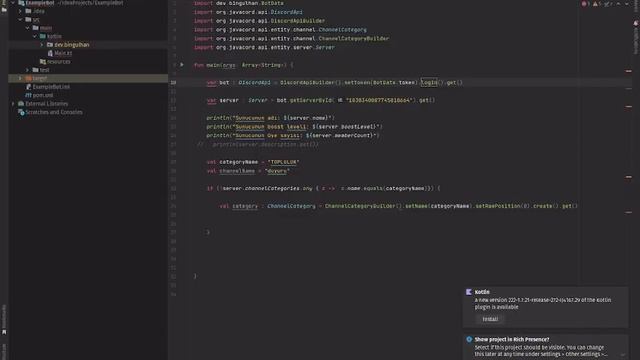
Task: Expand the Rich Presence notification chevron
Action: tap(622, 355)
